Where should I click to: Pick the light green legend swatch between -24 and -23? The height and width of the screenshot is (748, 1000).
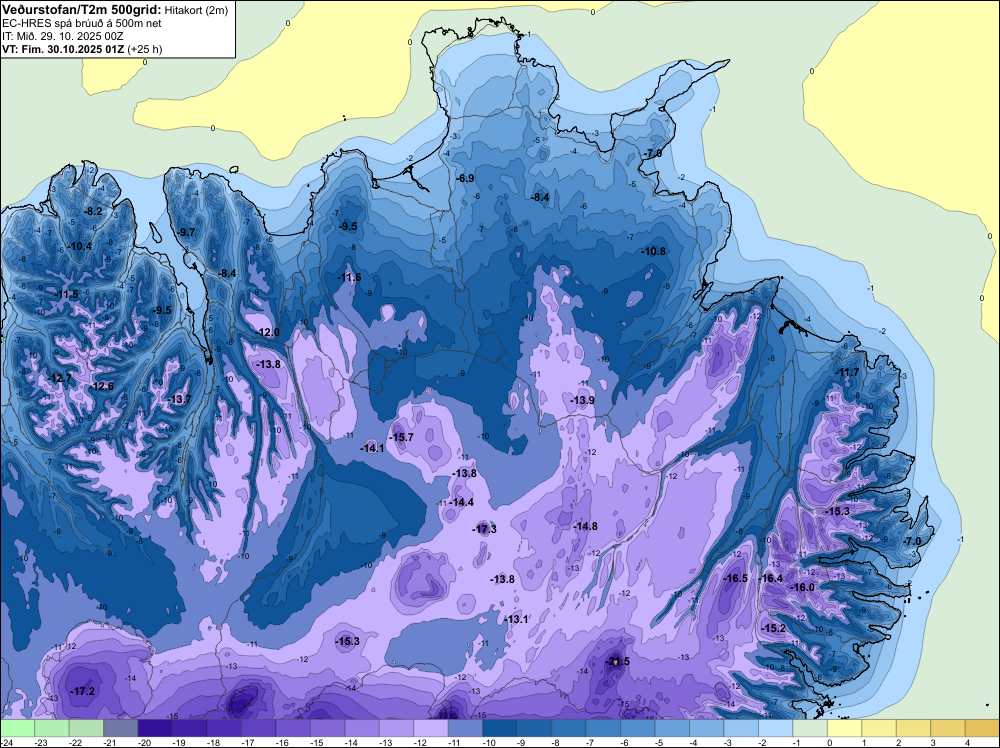tap(17, 728)
